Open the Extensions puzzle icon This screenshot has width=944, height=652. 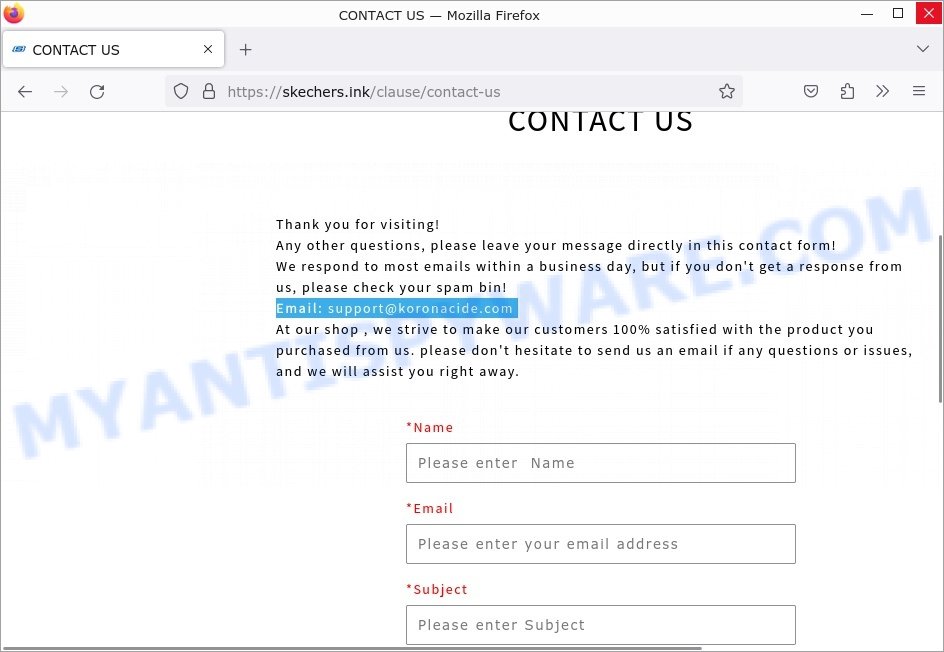point(847,92)
